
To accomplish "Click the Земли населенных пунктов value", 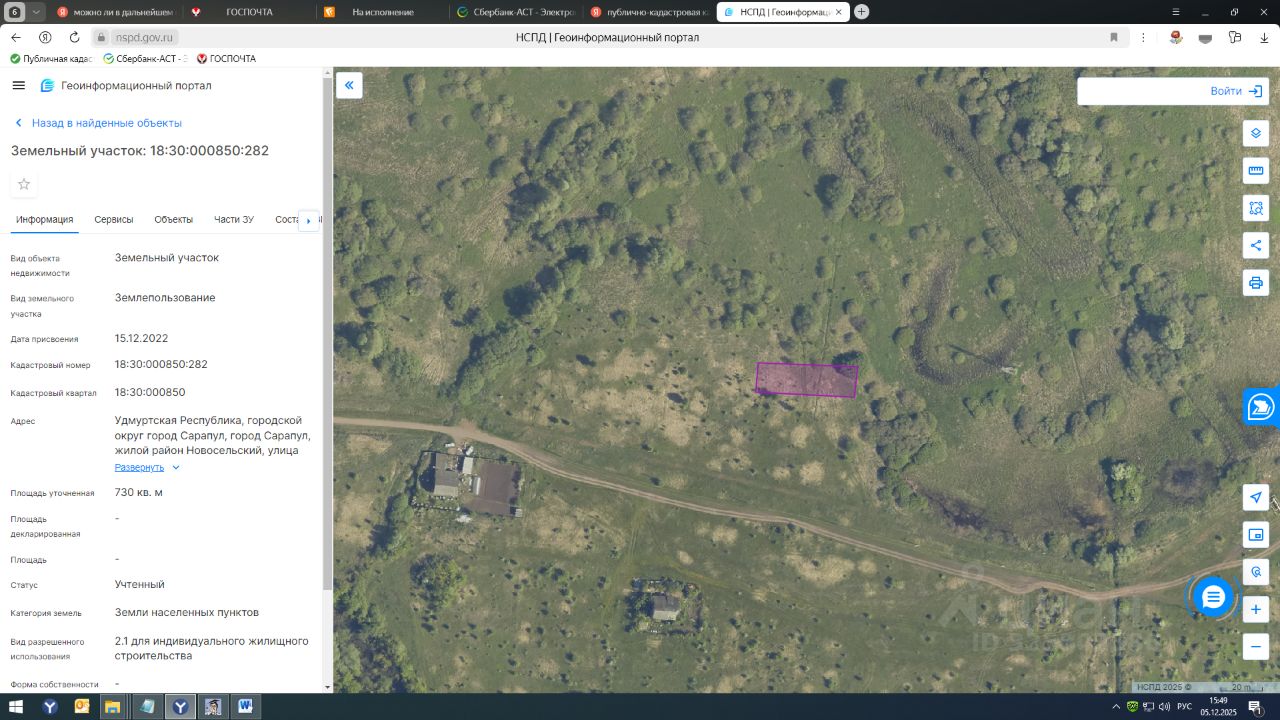I will click(187, 612).
